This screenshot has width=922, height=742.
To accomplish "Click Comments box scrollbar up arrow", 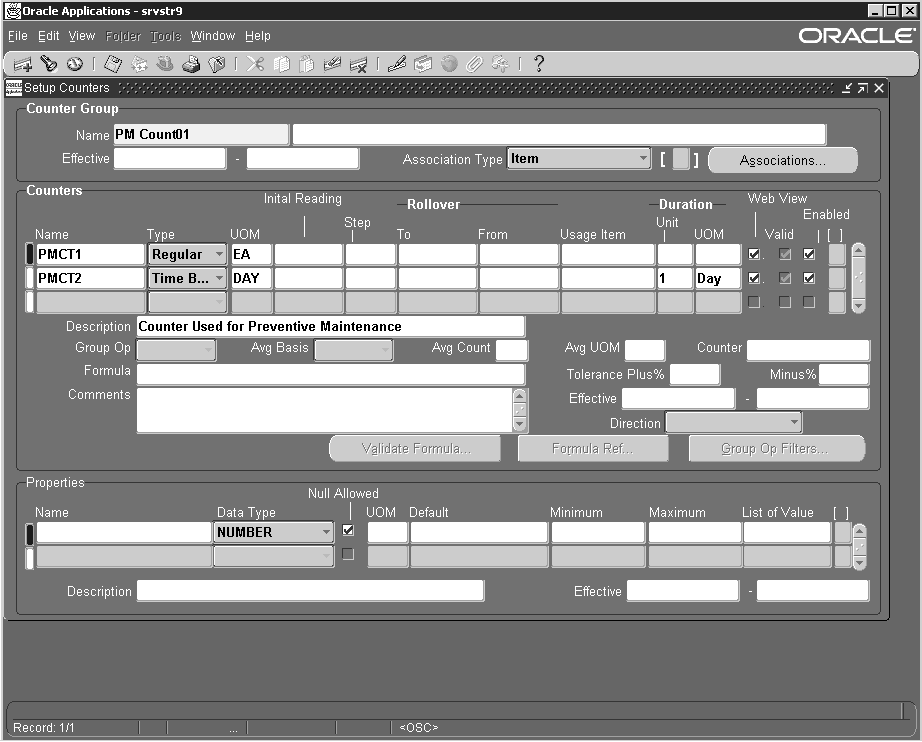I will point(520,395).
